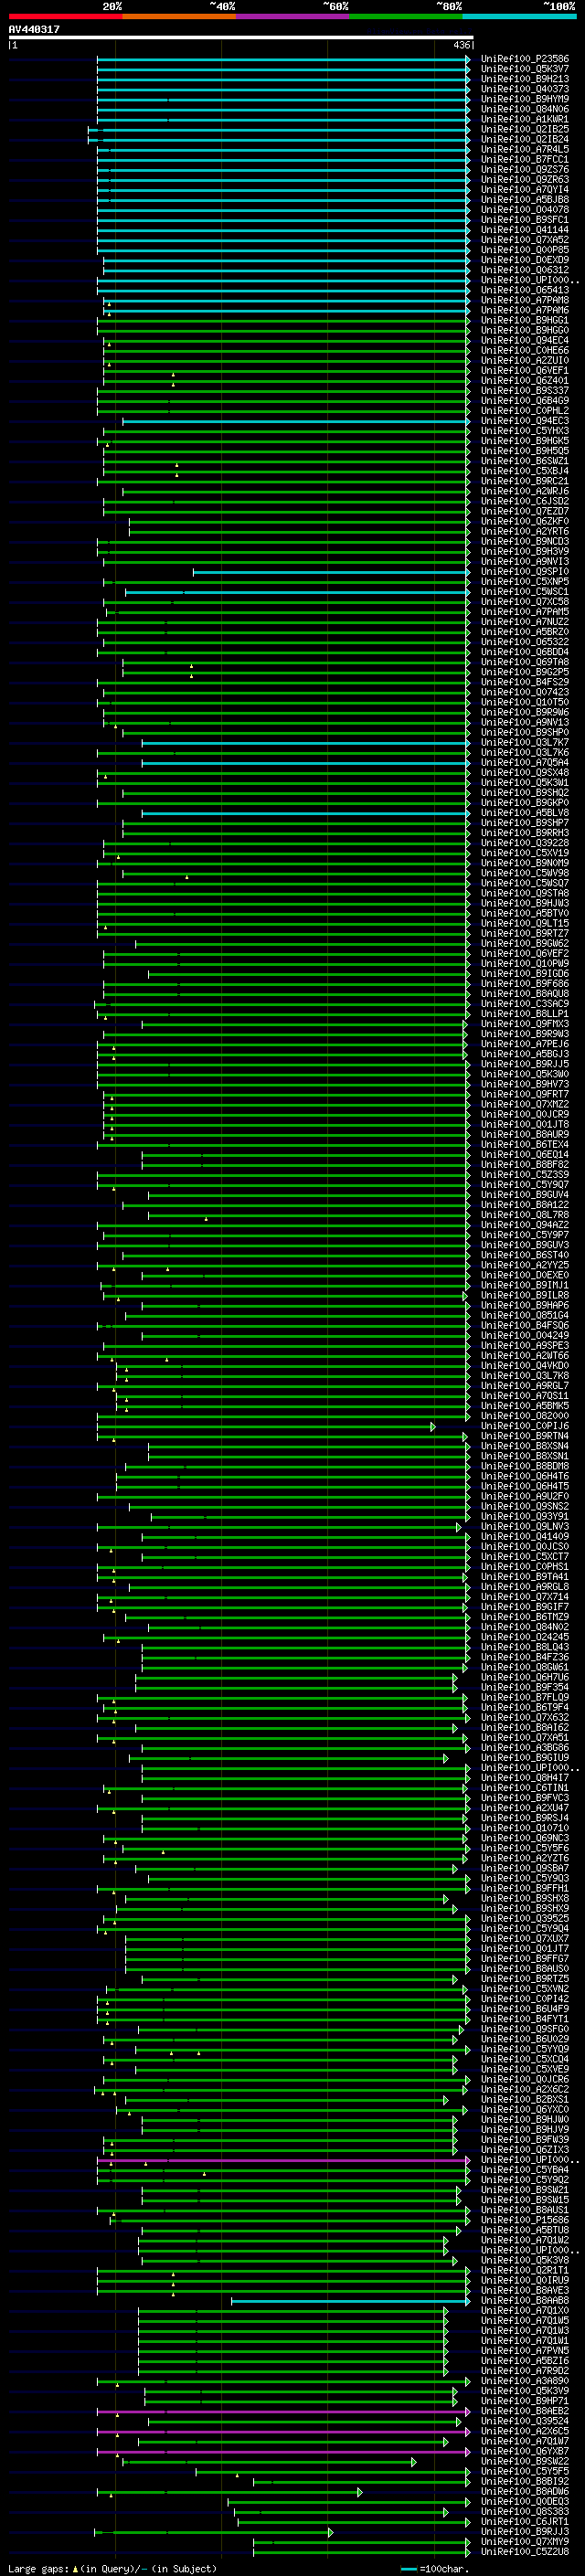Click the UniRef100_B7FCC1 hit label
The image size is (585, 2576).
pyautogui.click(x=525, y=159)
